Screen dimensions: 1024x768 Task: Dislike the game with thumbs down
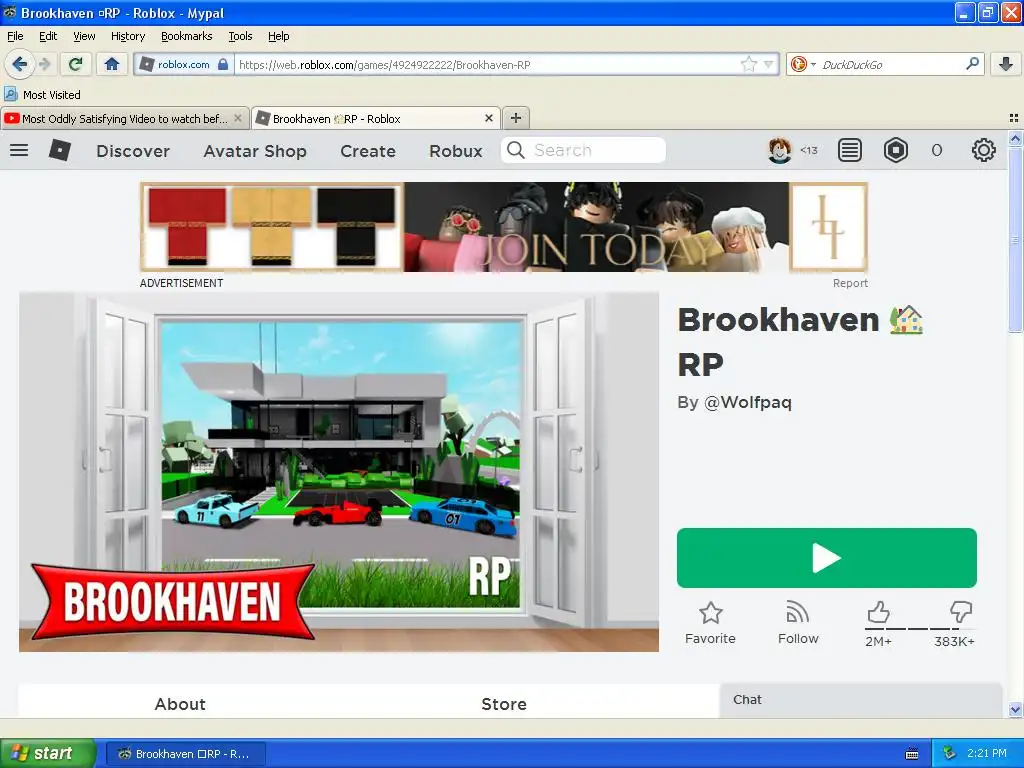(961, 612)
